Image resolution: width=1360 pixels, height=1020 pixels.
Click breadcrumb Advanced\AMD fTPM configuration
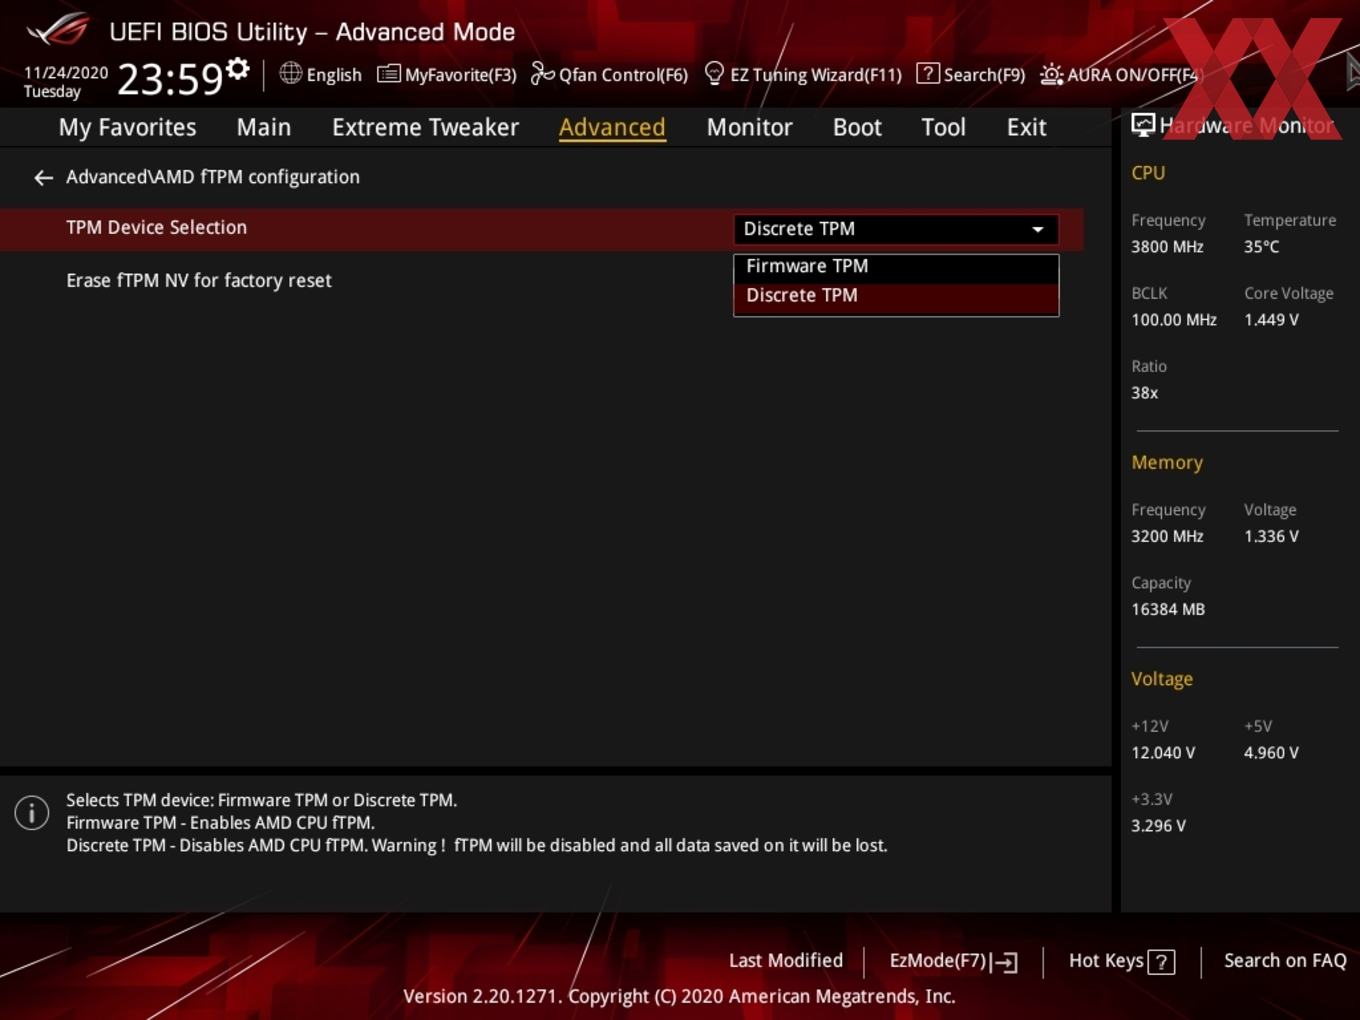coord(213,177)
